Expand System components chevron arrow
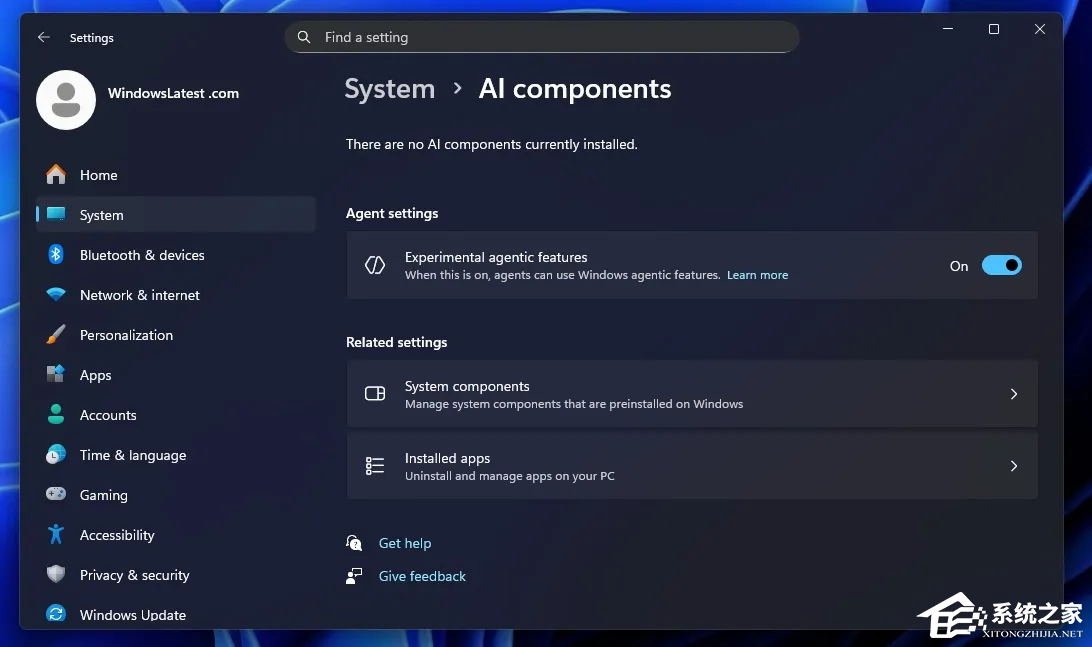Screen dimensions: 1092x647 pos(1013,394)
